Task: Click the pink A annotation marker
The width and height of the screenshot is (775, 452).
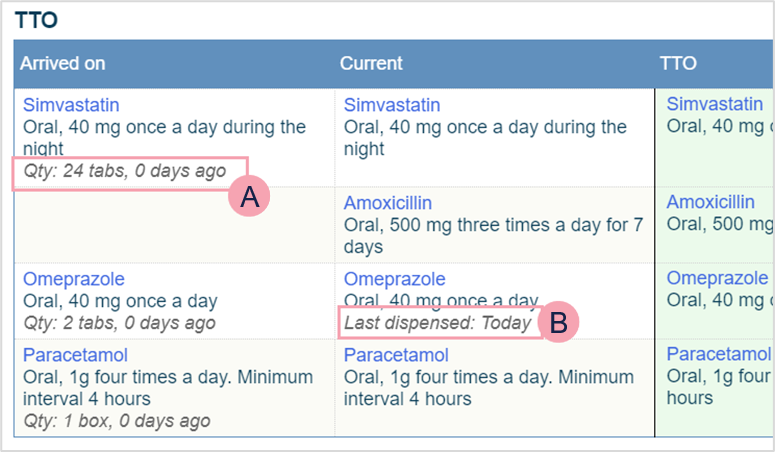Action: click(x=250, y=197)
